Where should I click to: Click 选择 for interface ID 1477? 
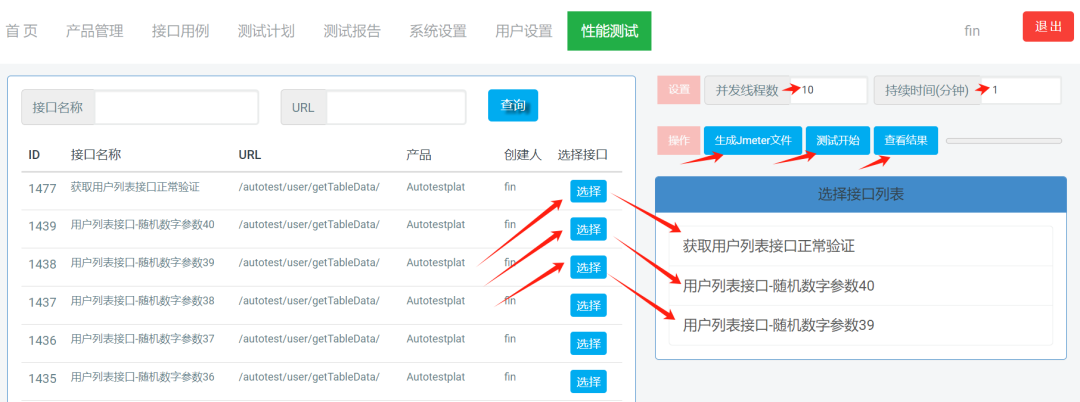[588, 191]
